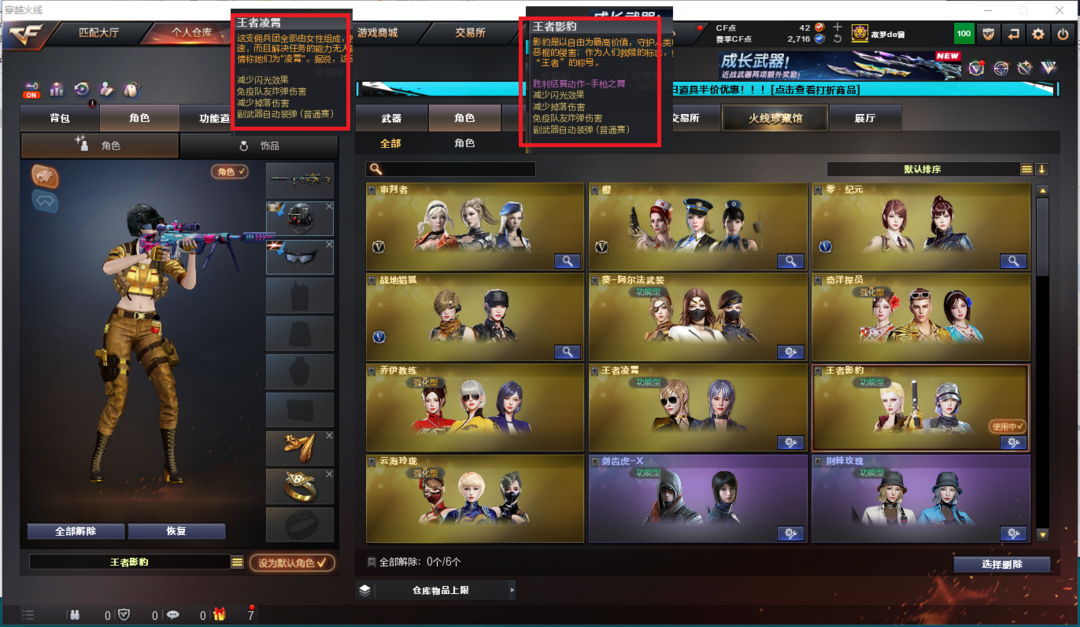Click the gold ring accessory slot
Viewport: 1080px width, 627px height.
[x=300, y=486]
